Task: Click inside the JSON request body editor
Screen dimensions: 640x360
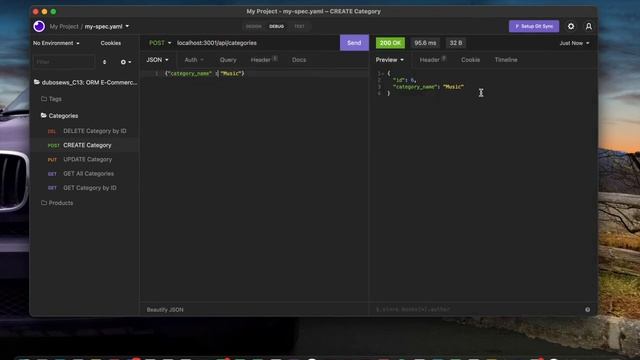Action: 254,184
